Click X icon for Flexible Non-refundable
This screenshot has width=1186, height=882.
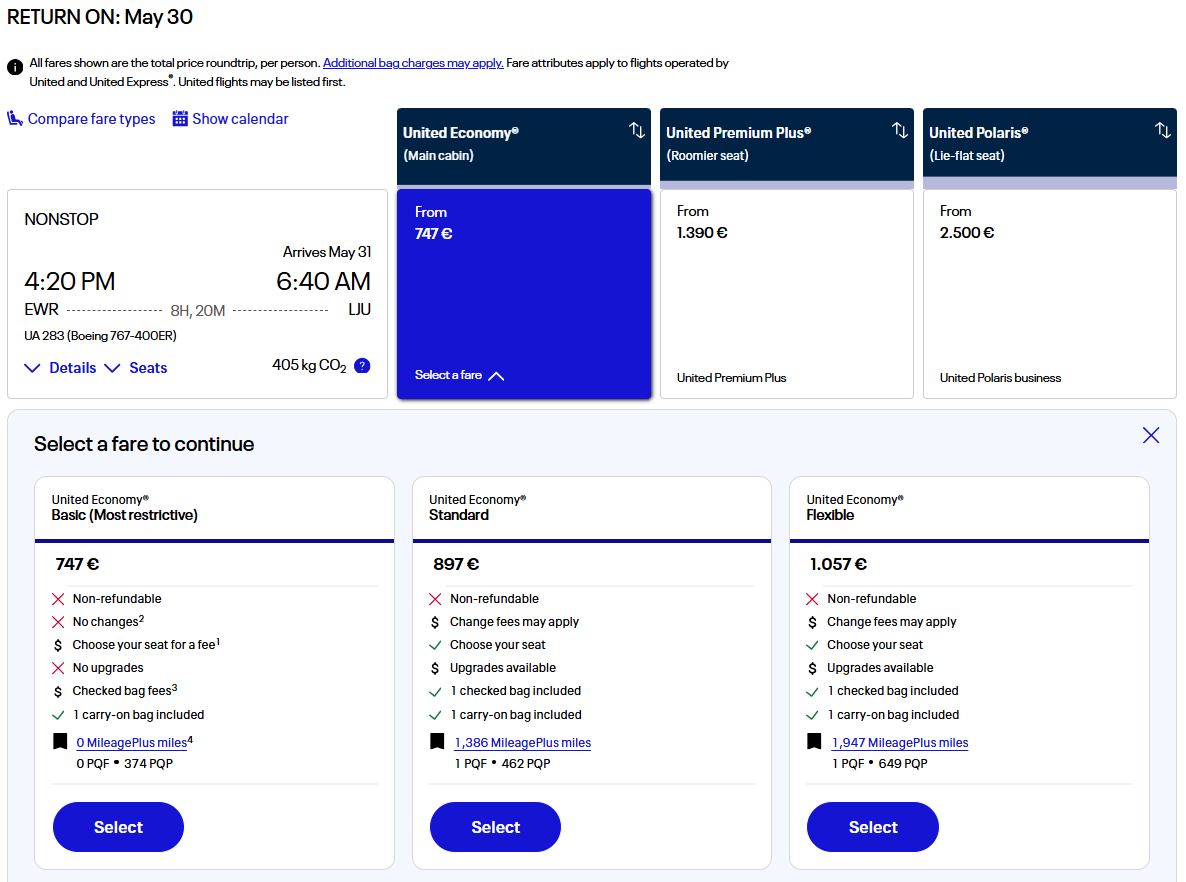812,599
